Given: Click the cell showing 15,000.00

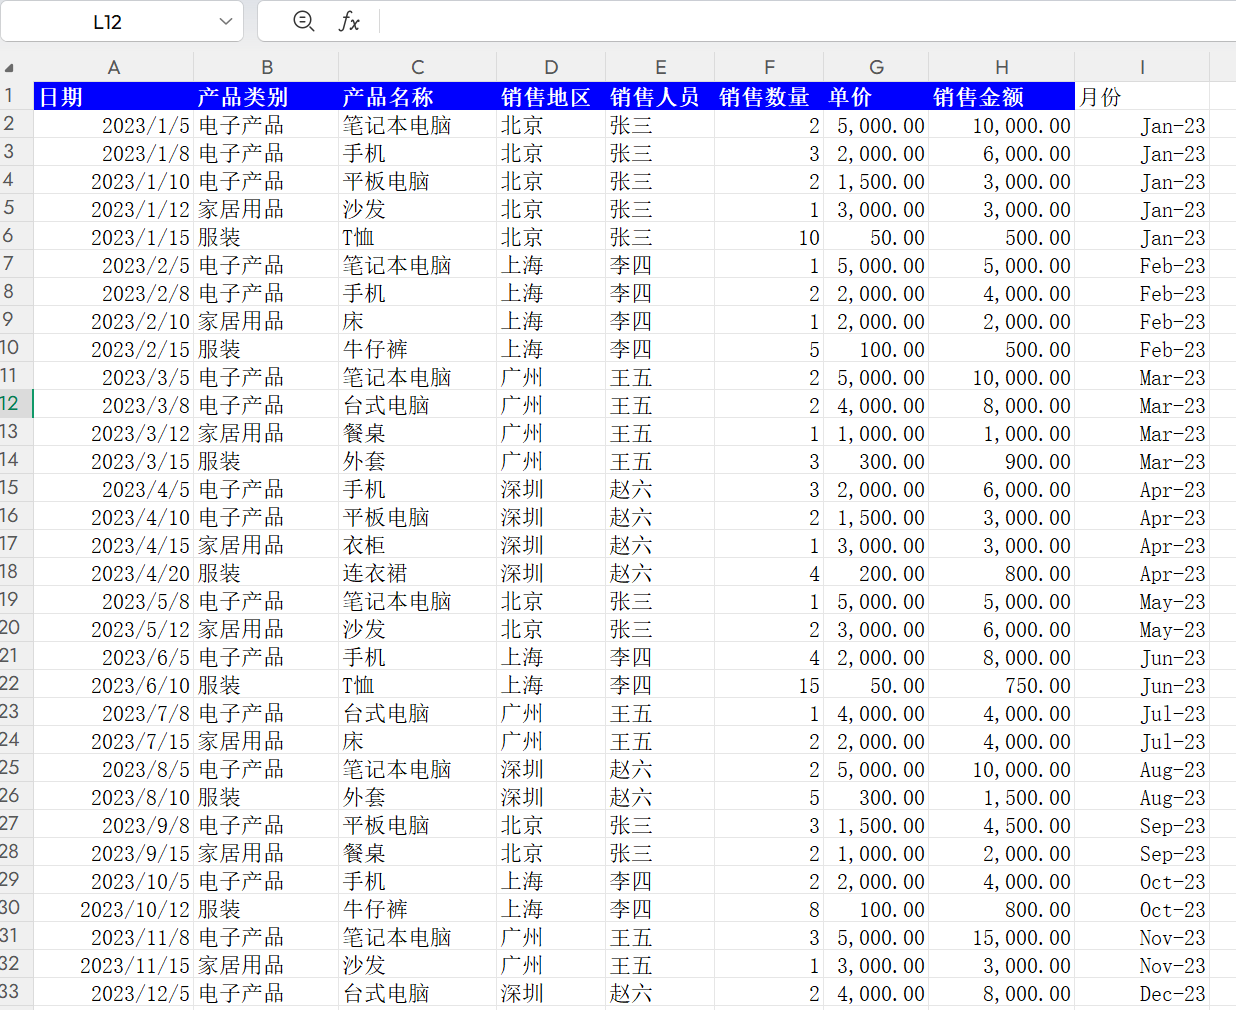Looking at the screenshot, I should [x=1001, y=937].
